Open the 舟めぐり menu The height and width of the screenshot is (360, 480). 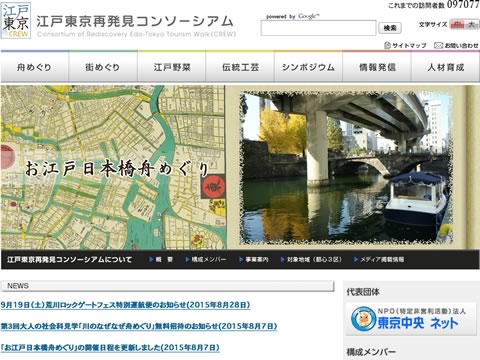click(x=34, y=67)
